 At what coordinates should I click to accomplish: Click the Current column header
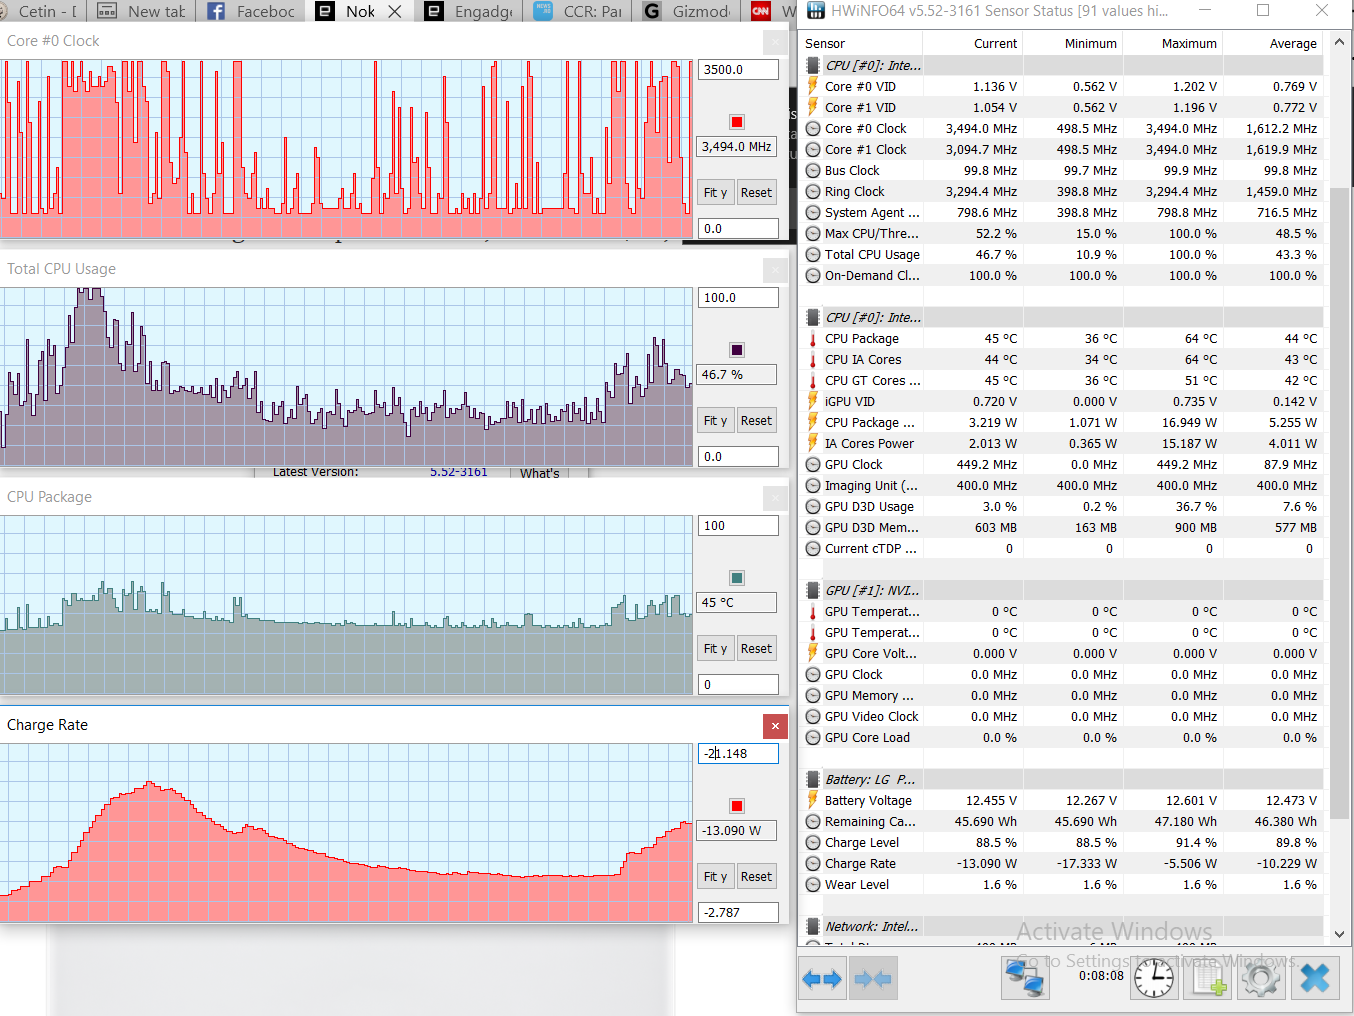tap(972, 44)
